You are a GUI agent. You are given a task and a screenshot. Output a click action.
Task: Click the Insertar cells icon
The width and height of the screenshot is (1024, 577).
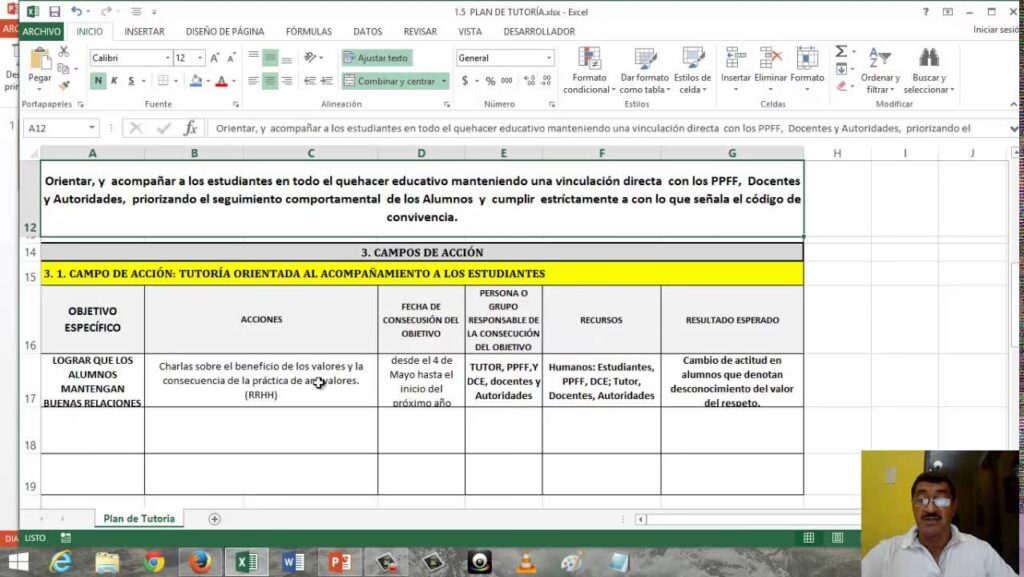coord(736,59)
